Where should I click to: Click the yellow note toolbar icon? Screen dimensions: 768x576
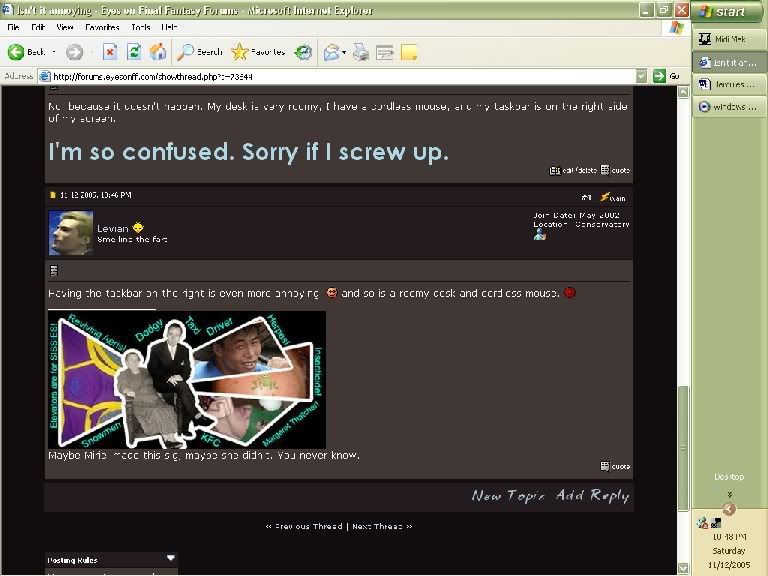pyautogui.click(x=409, y=52)
